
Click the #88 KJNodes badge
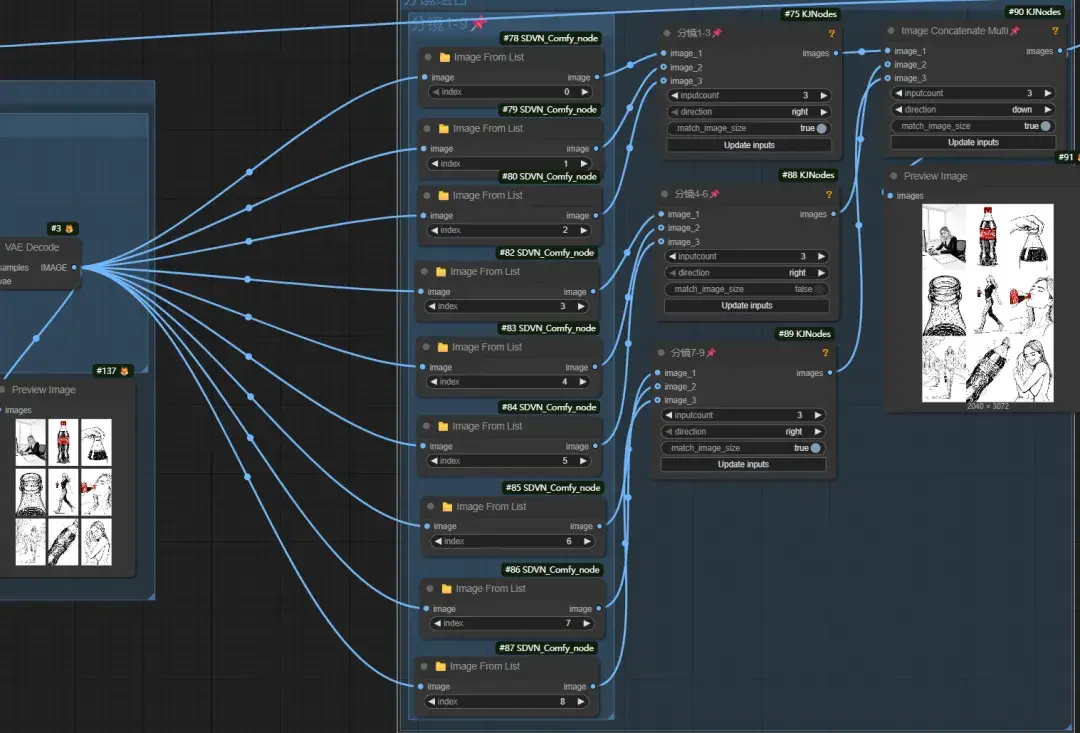pyautogui.click(x=808, y=175)
